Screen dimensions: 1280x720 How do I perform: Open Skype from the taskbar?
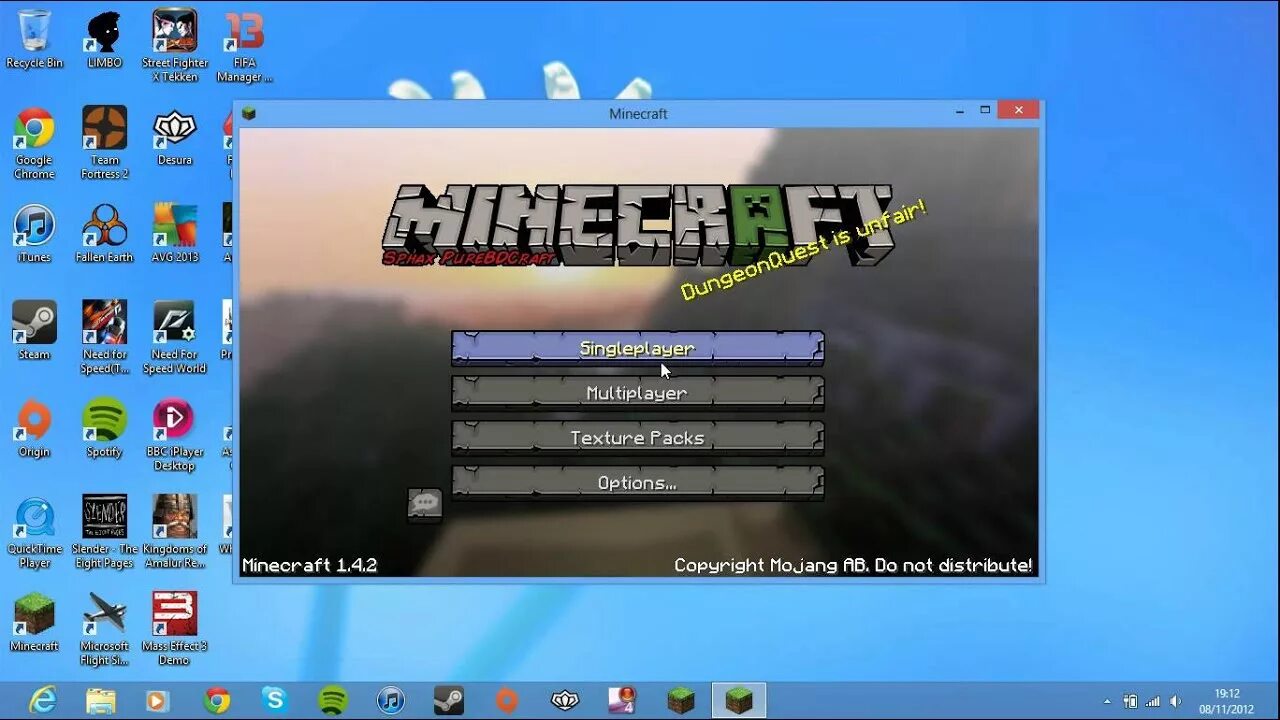pos(274,700)
